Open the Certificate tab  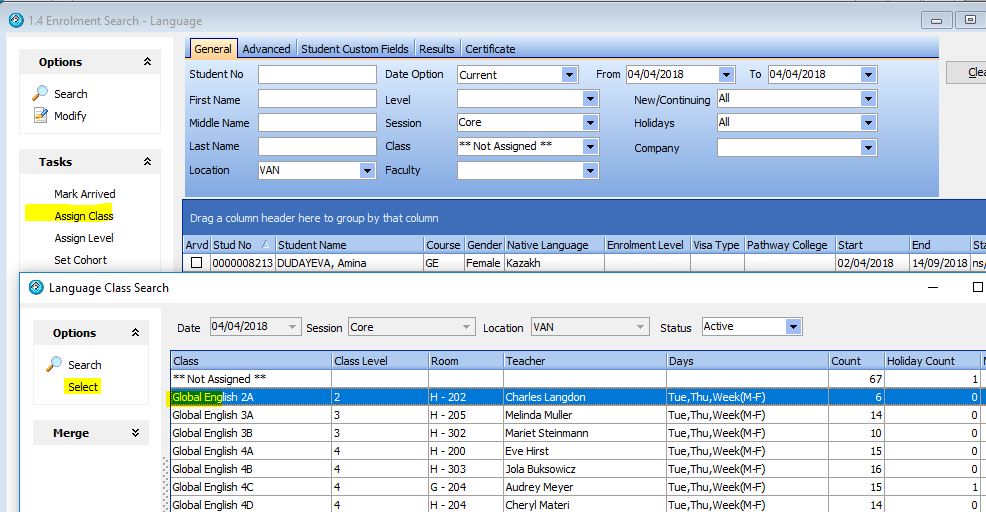[x=490, y=49]
